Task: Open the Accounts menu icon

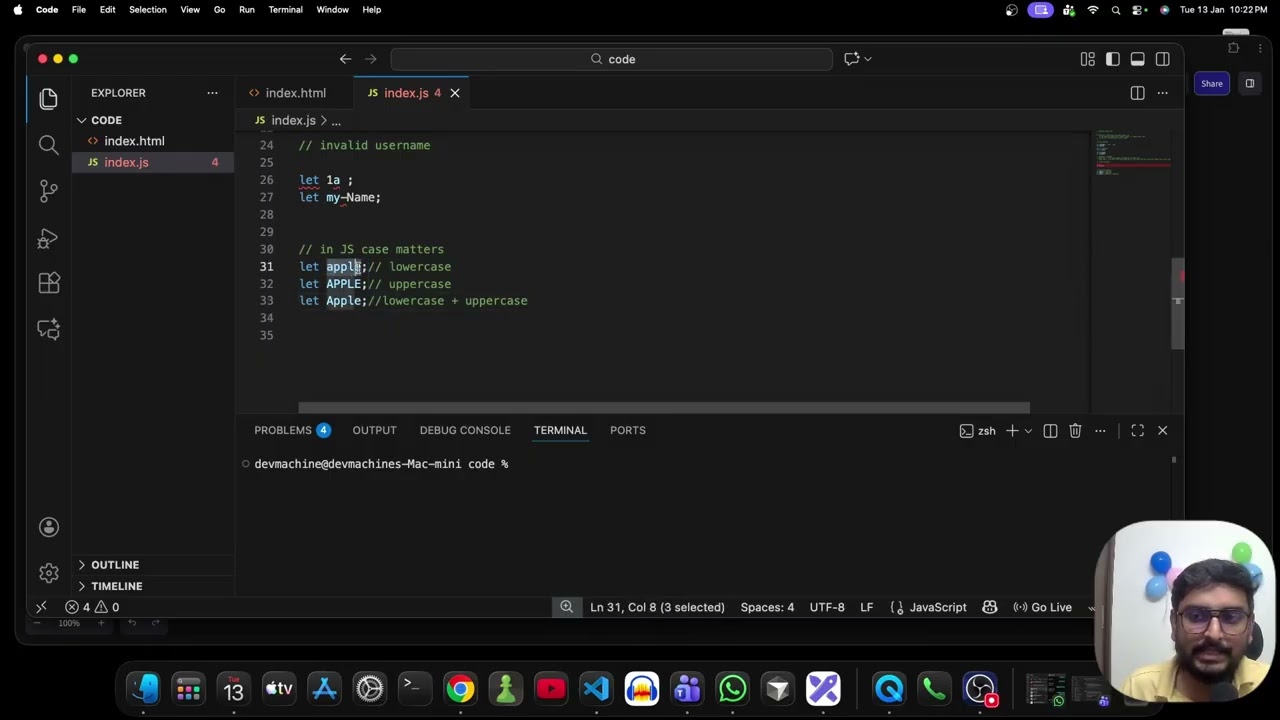Action: 48,527
